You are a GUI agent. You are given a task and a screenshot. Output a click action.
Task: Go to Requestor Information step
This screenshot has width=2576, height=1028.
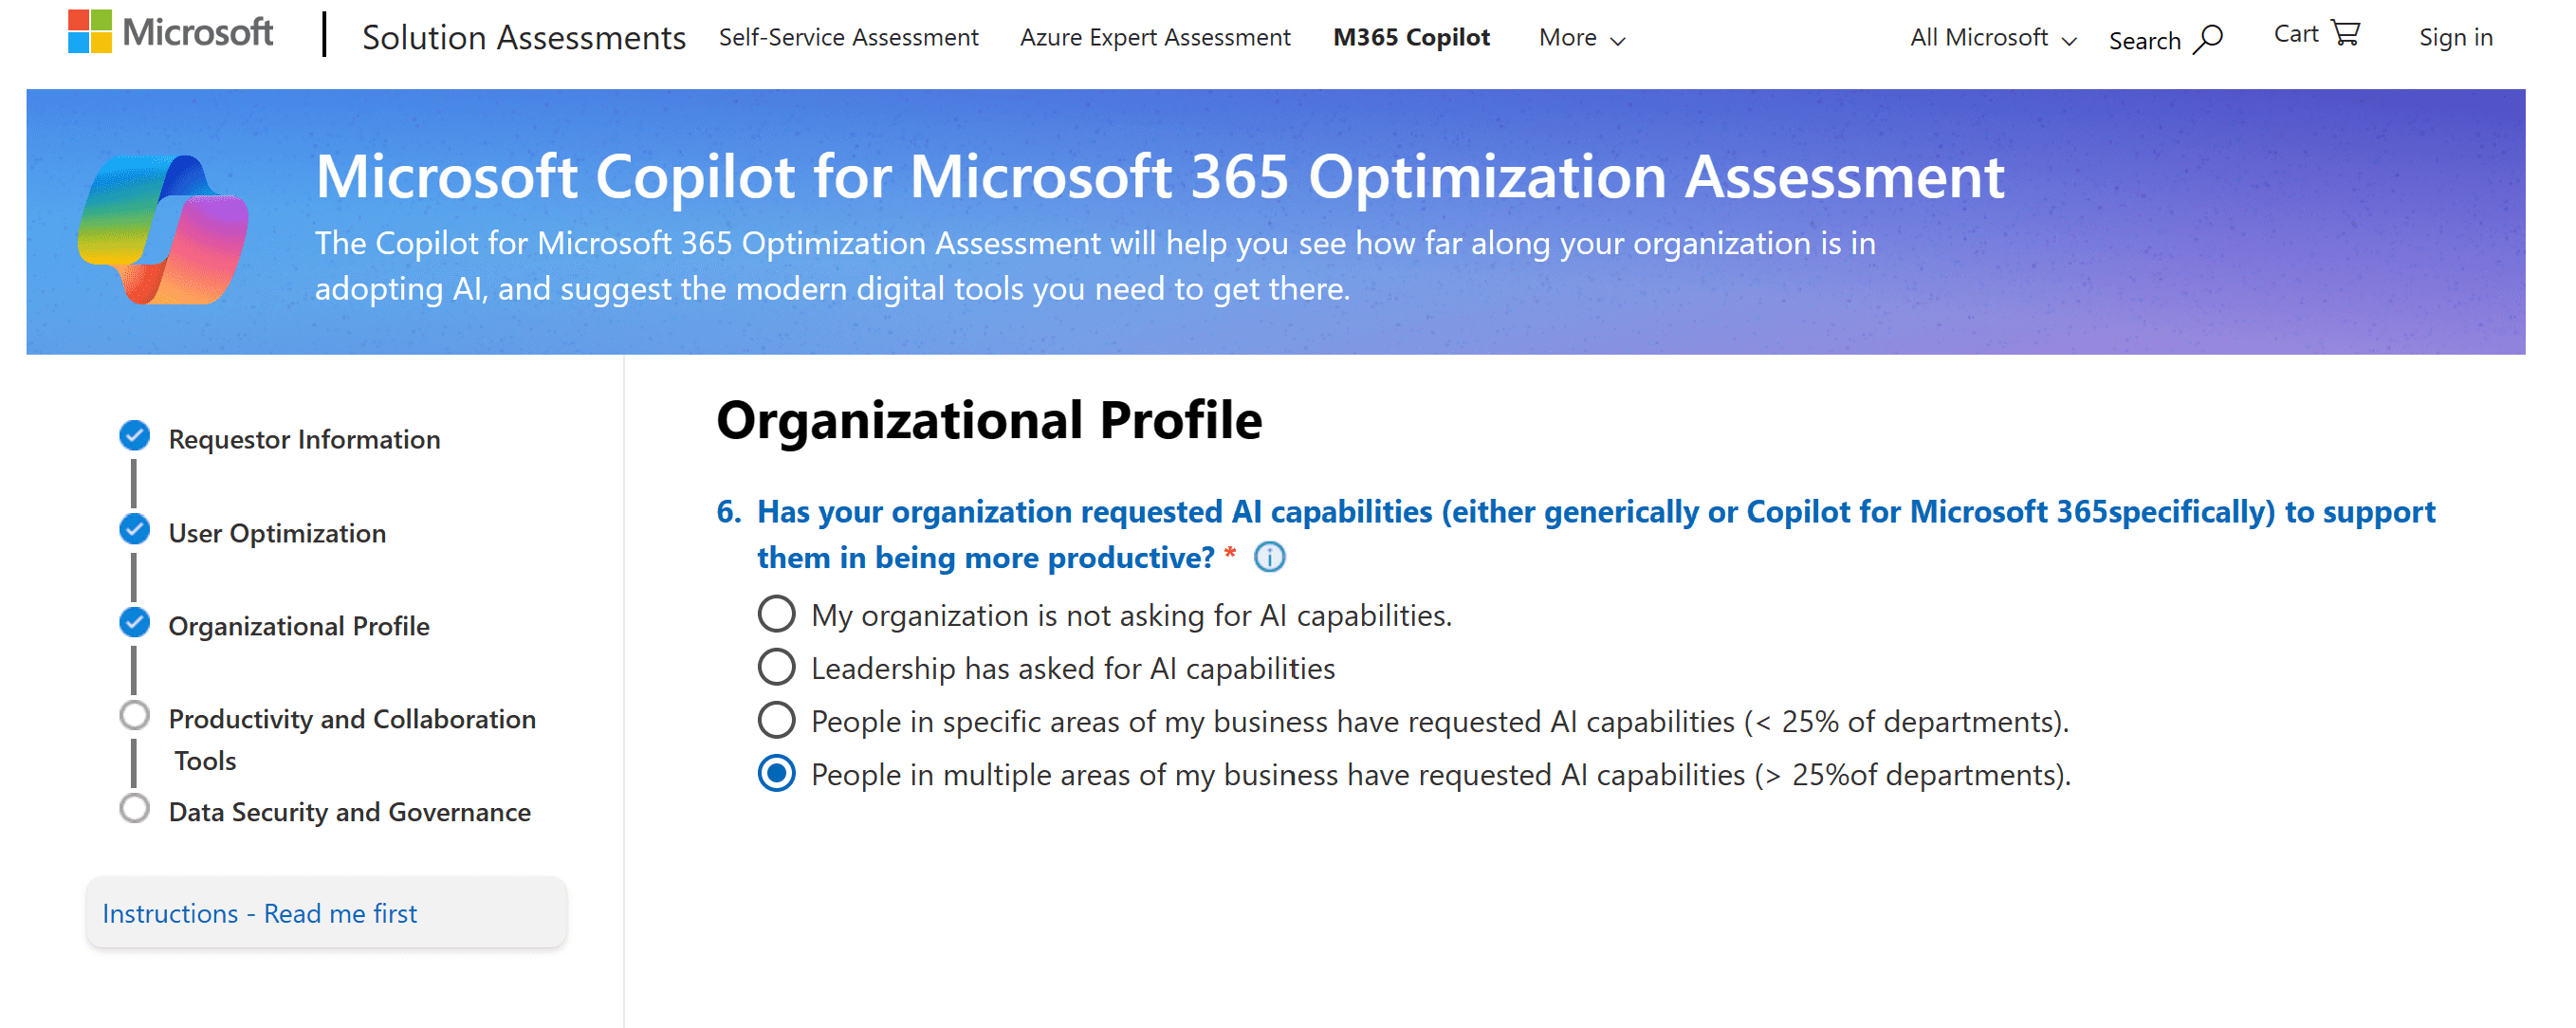tap(304, 439)
